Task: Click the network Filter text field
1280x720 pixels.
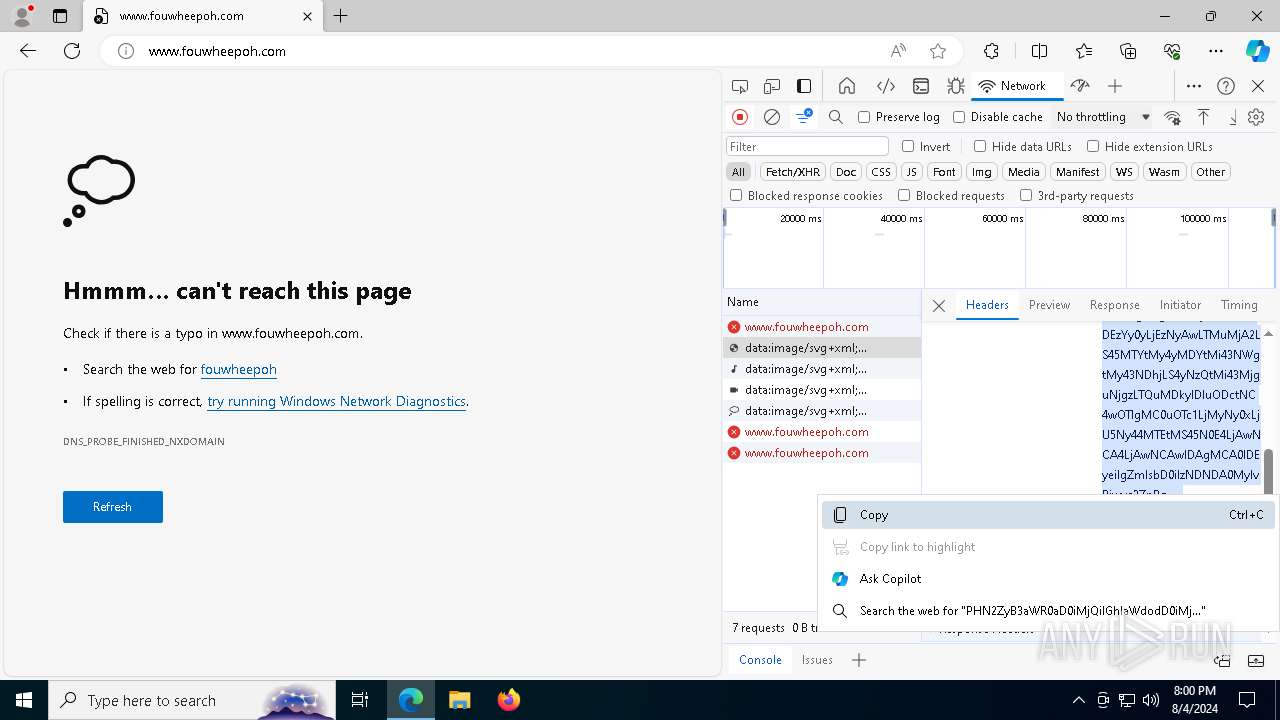Action: click(808, 146)
